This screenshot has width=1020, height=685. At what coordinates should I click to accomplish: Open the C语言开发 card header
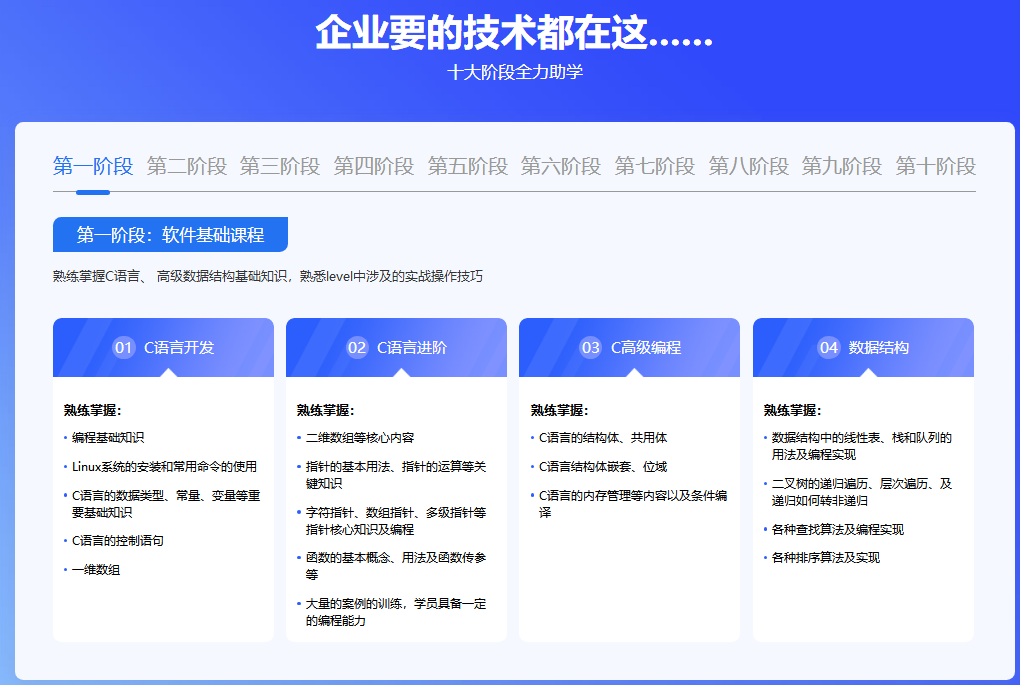(163, 347)
